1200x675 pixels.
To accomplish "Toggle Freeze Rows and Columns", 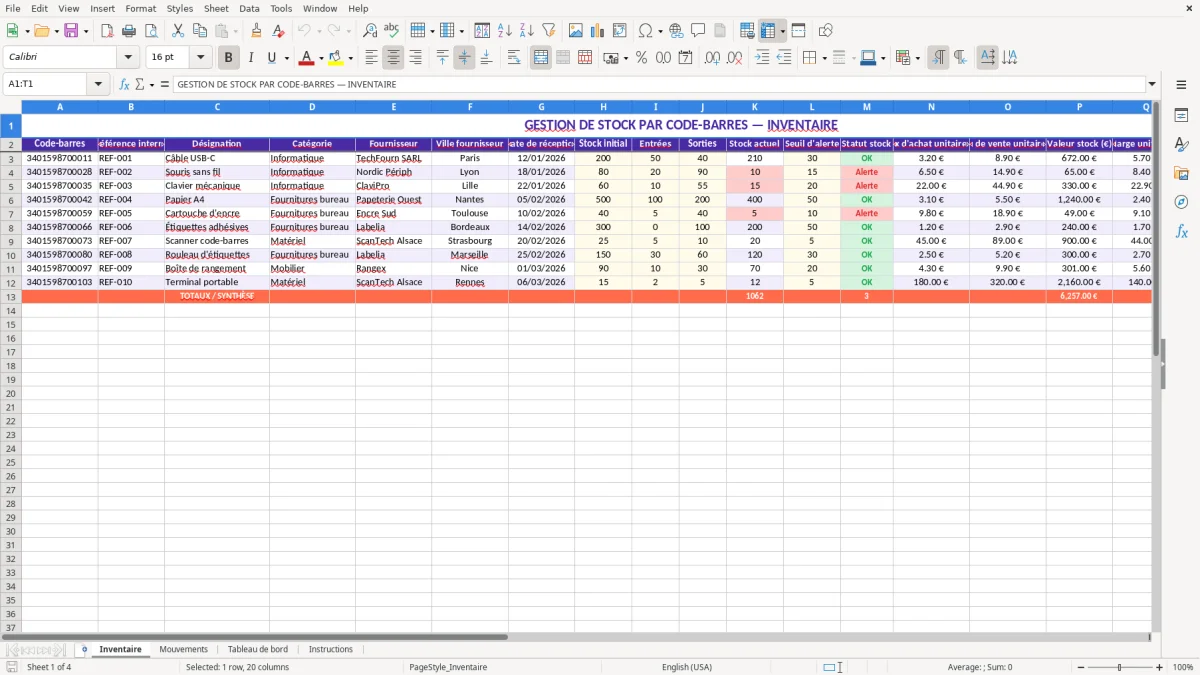I will coord(769,31).
